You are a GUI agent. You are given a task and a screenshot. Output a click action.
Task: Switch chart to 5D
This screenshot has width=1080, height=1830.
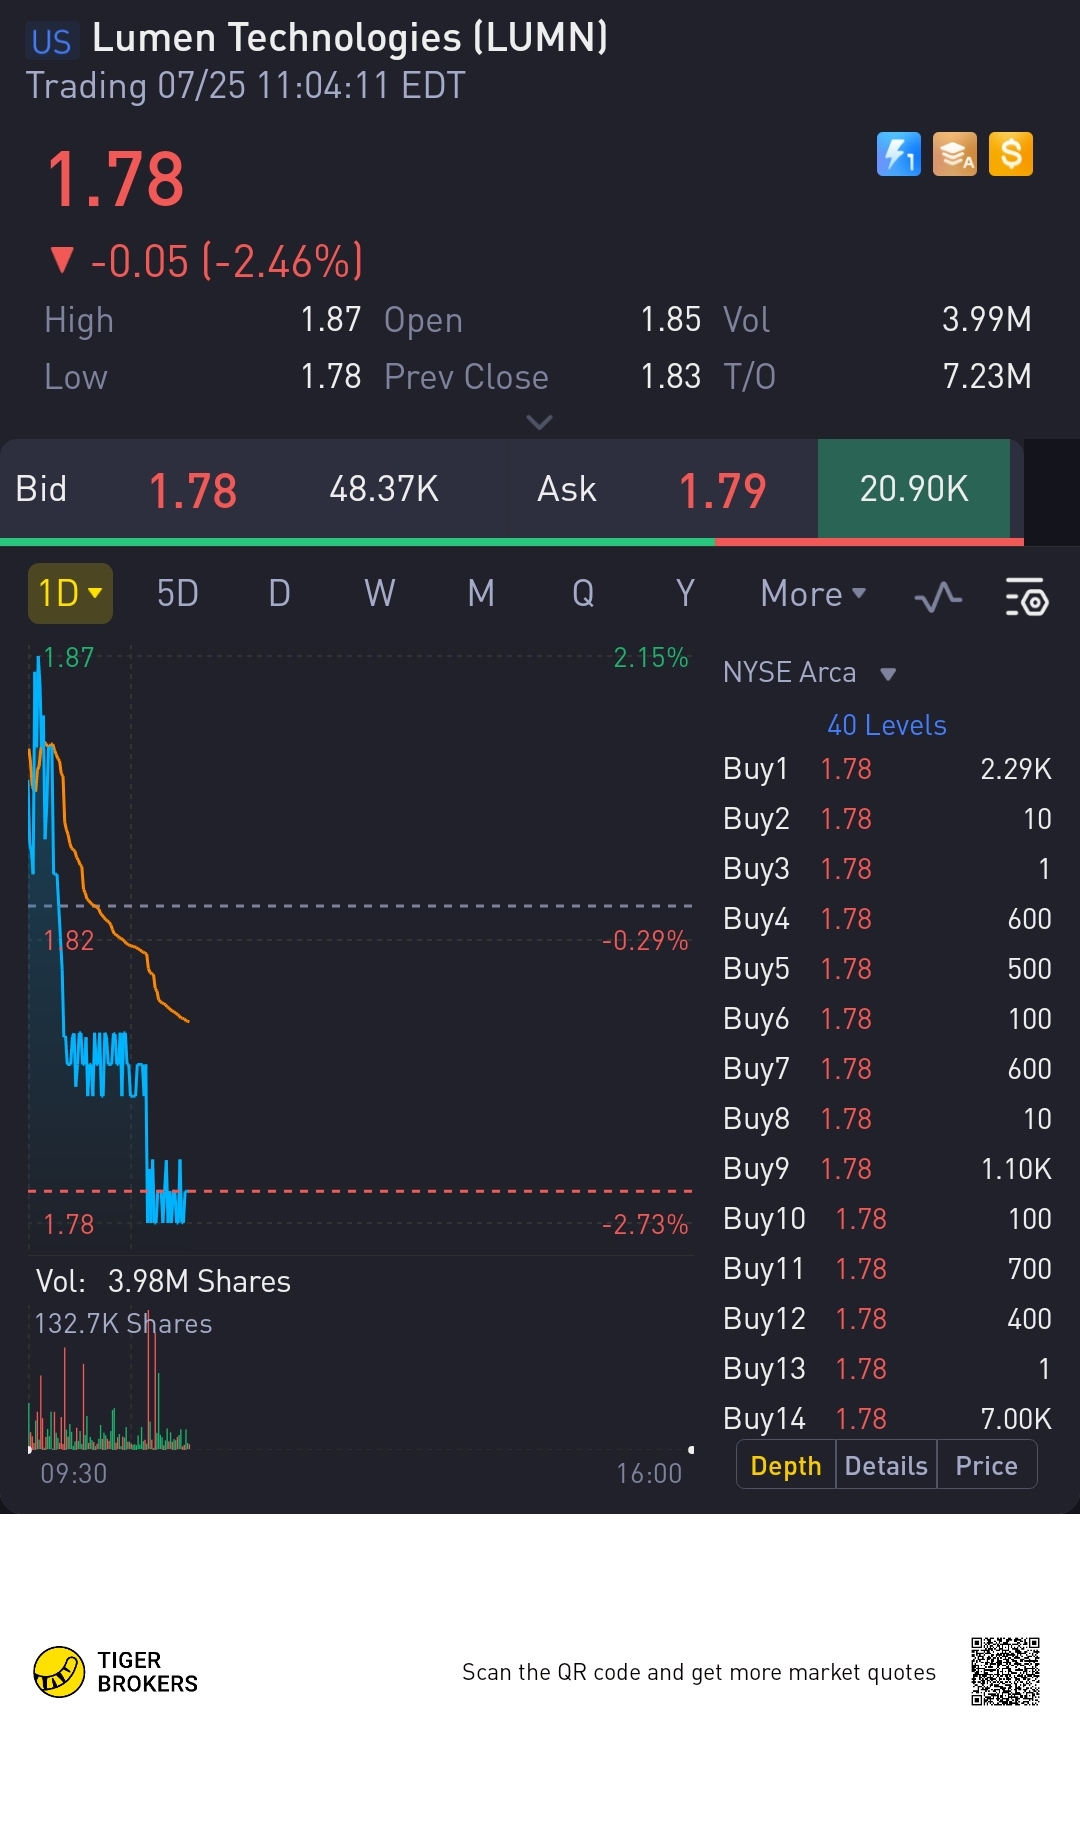tap(178, 594)
